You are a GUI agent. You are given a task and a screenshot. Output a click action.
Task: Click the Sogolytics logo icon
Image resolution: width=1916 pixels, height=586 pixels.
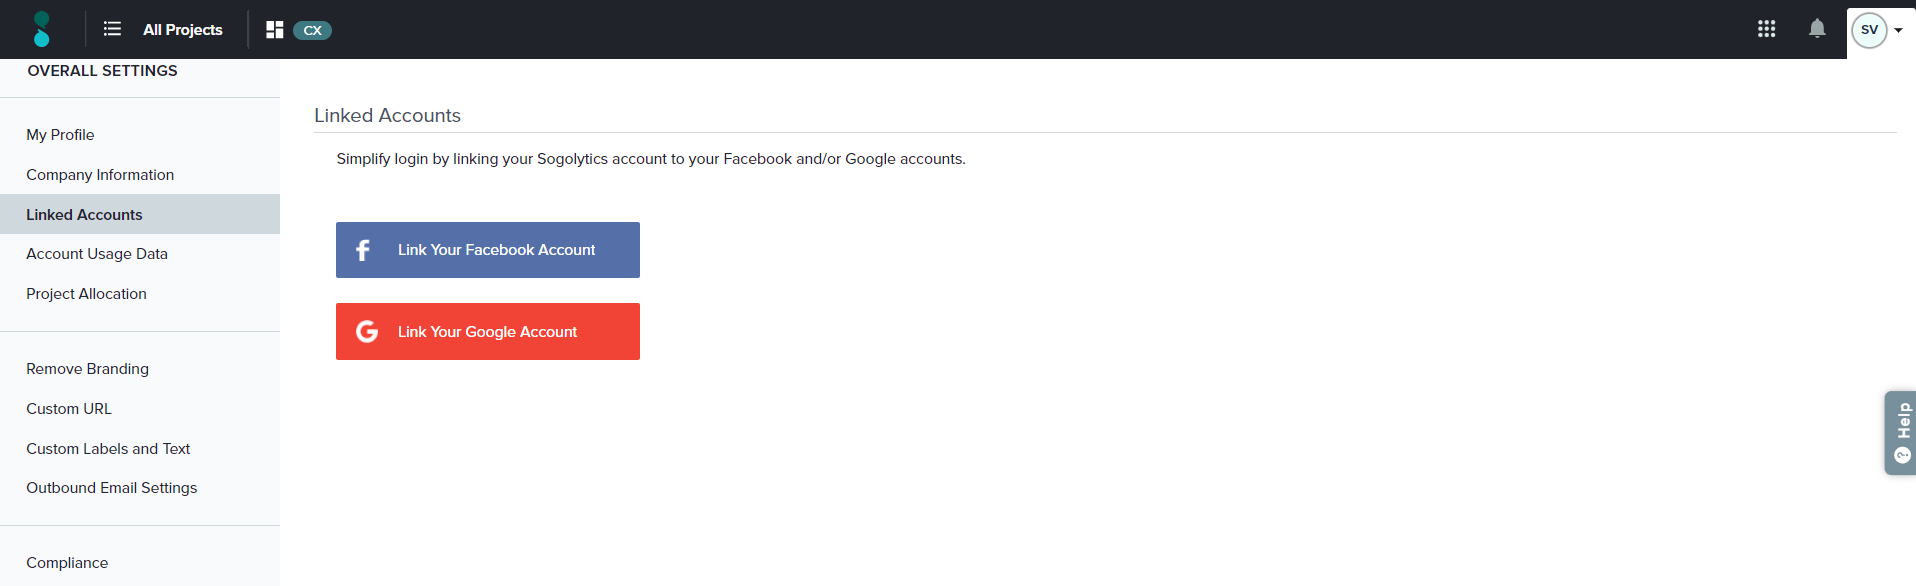[x=41, y=29]
